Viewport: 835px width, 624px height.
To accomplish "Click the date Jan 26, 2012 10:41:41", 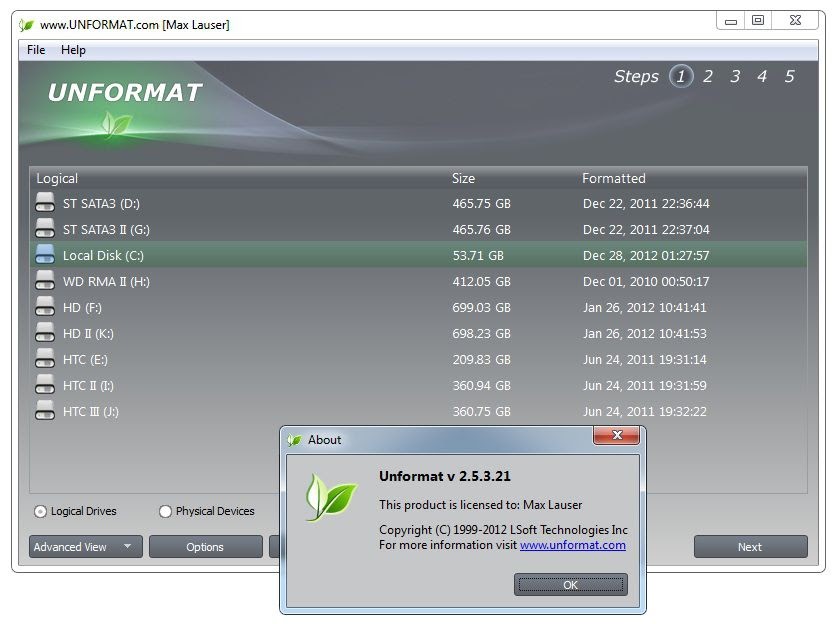I will 644,308.
